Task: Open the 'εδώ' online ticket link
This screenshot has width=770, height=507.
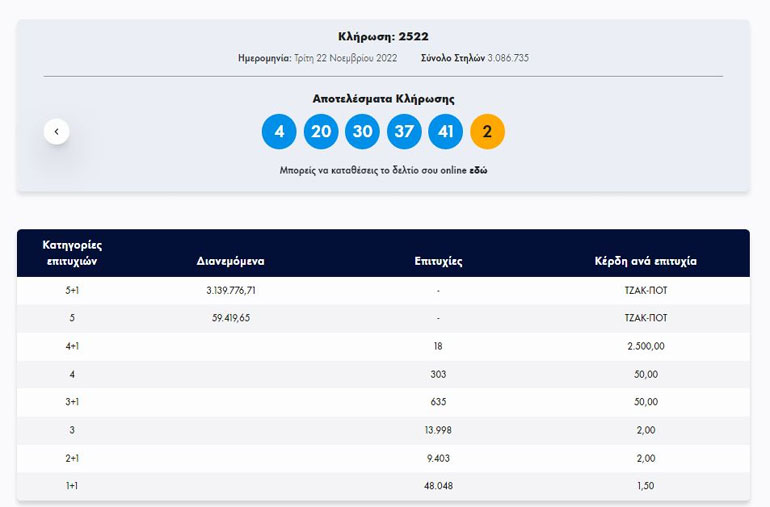Action: (478, 171)
